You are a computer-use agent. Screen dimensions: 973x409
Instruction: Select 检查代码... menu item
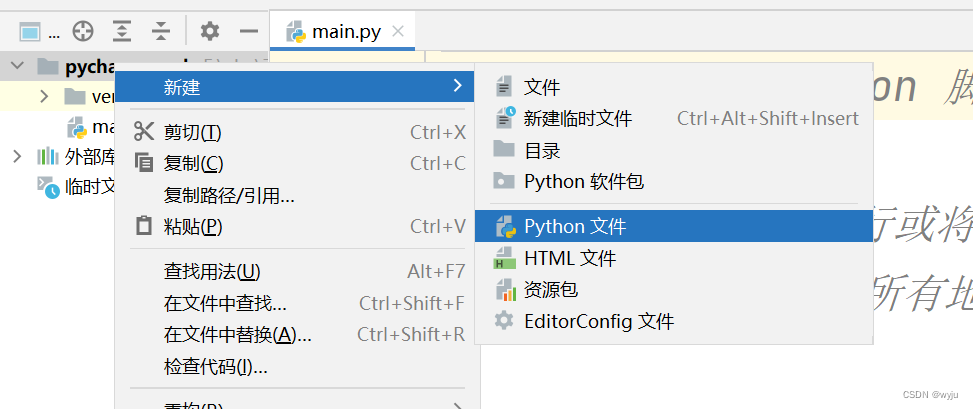[297, 367]
